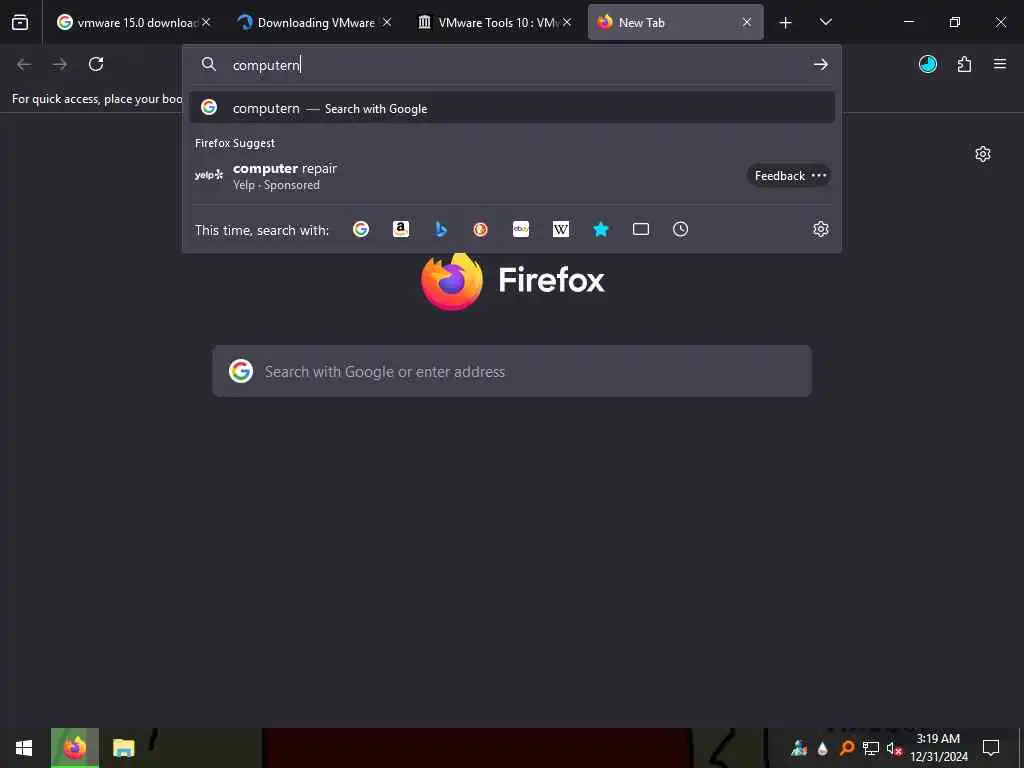
Task: Open the Firefox application menu
Action: pyautogui.click(x=1000, y=64)
